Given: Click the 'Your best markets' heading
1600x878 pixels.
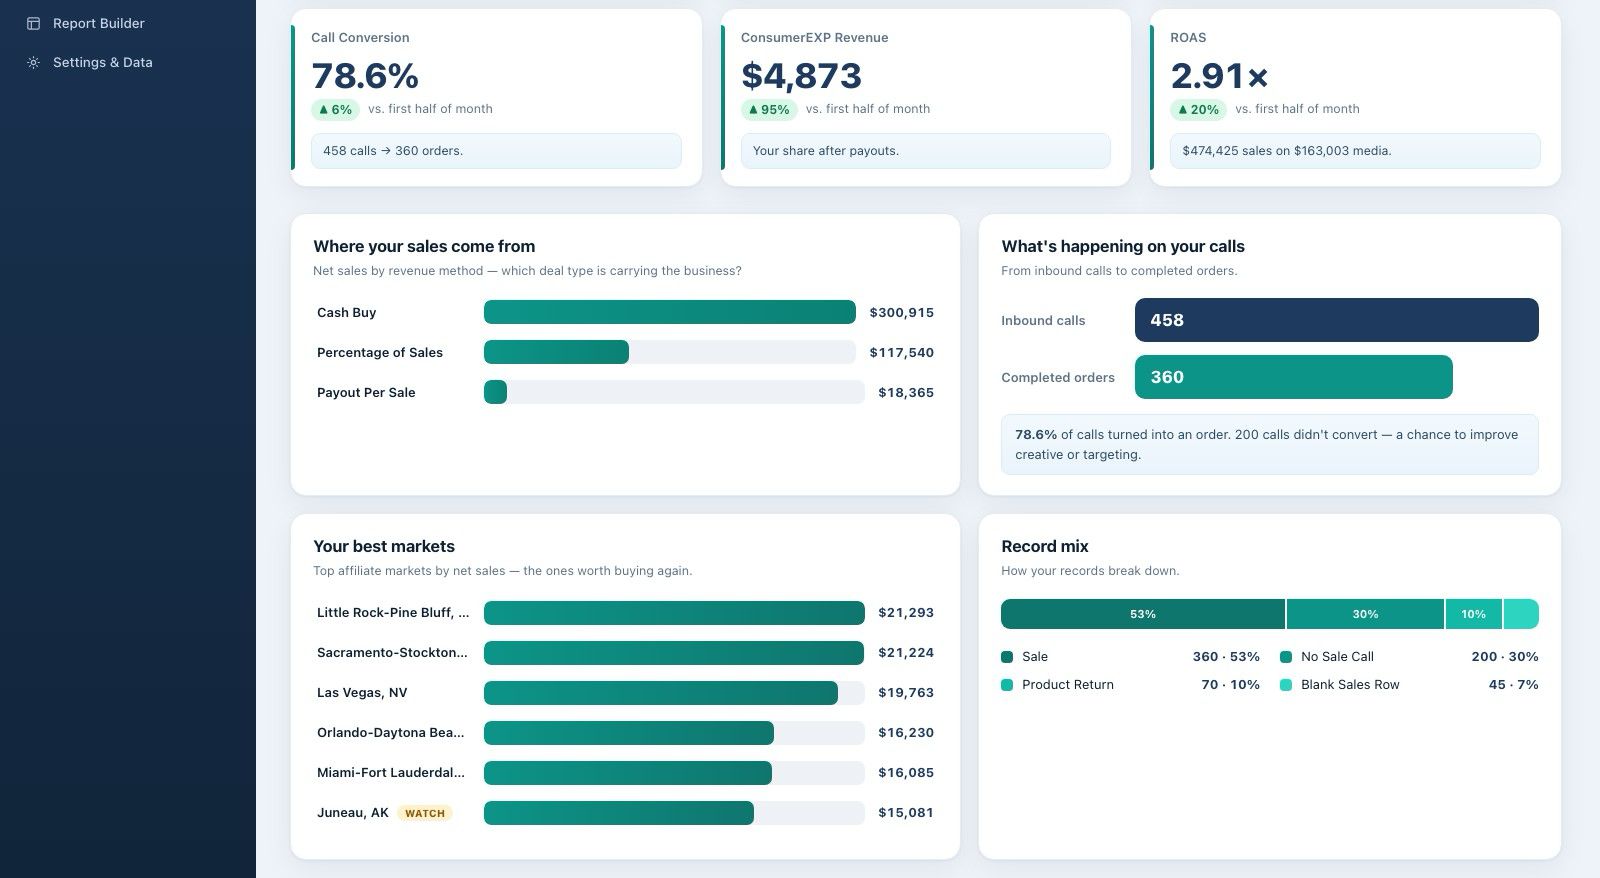Looking at the screenshot, I should tap(384, 546).
